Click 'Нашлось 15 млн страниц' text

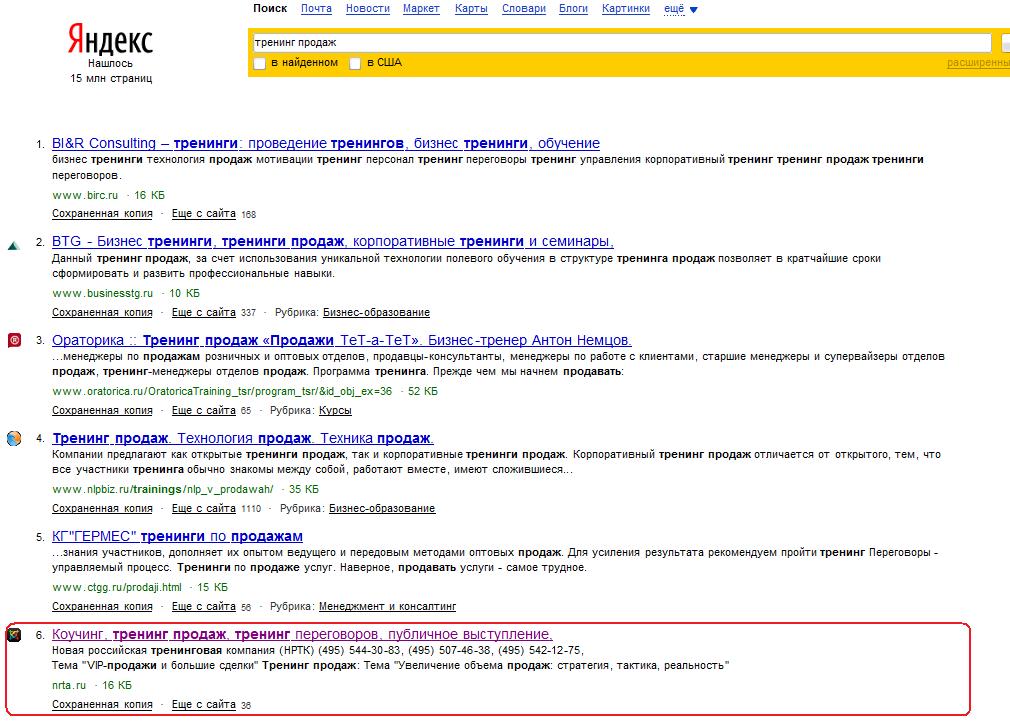tap(111, 71)
